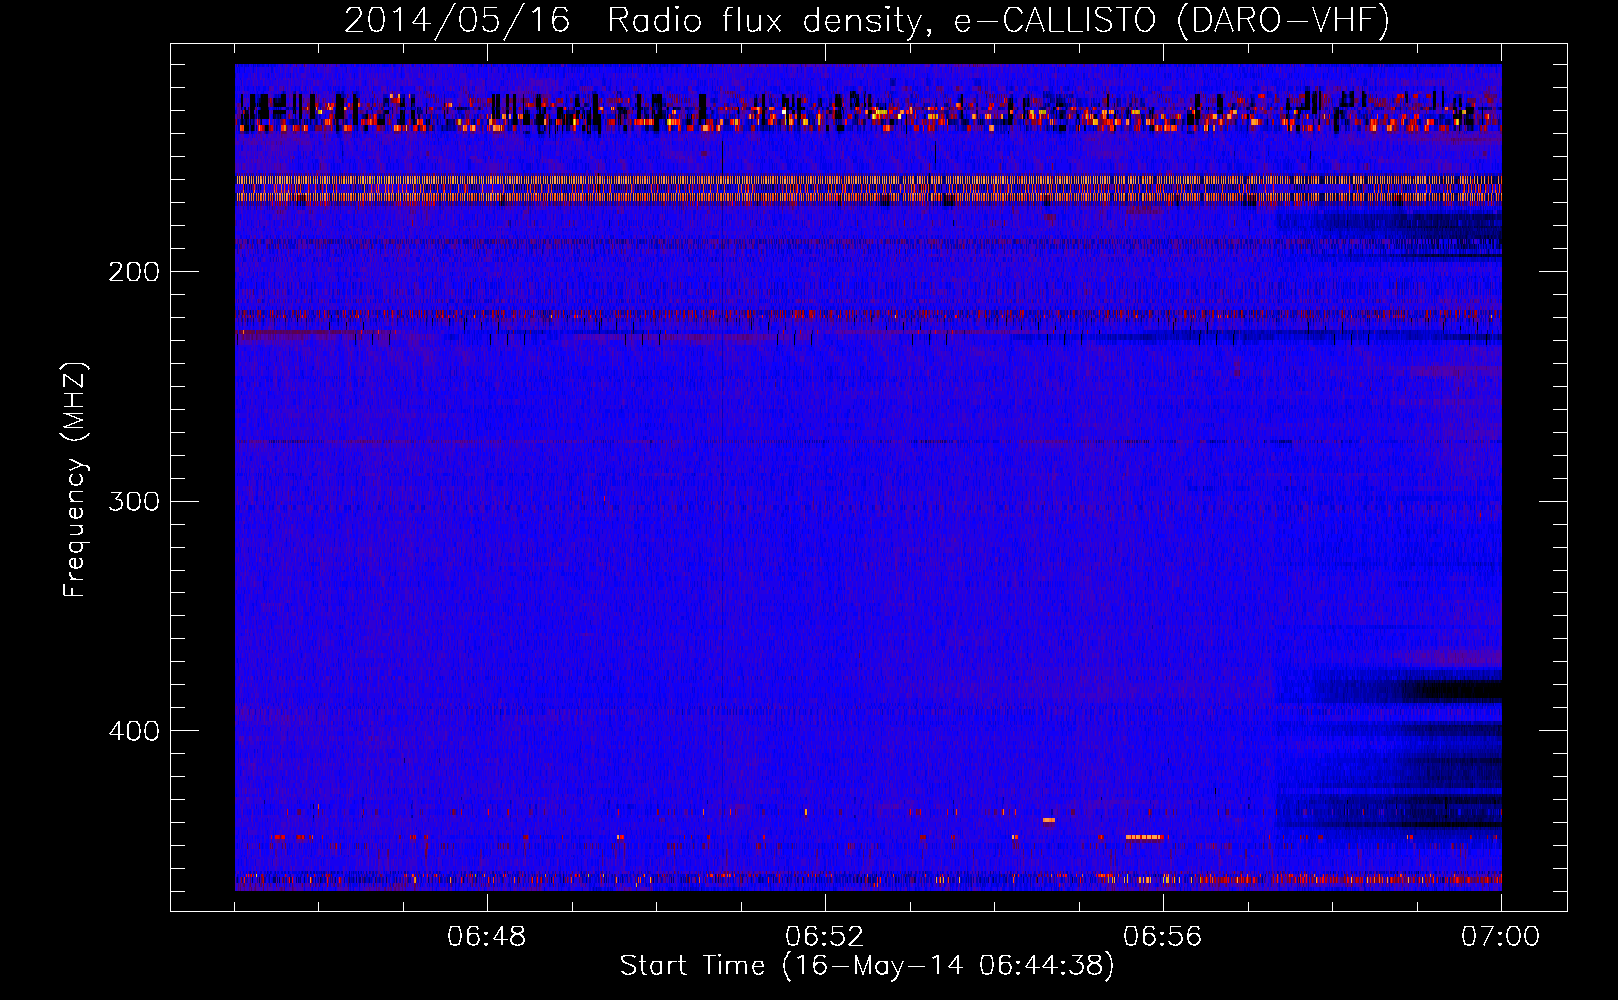Click the 07:00 time tick label
This screenshot has width=1618, height=1000.
(1500, 937)
